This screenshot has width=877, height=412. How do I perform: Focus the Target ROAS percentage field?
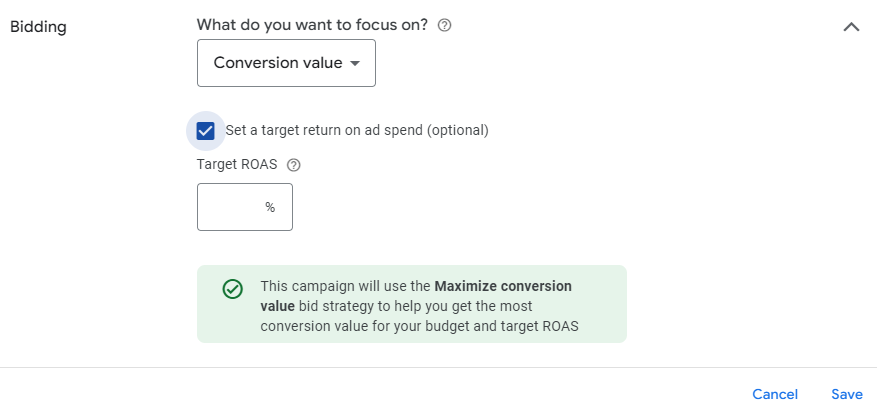pos(245,207)
